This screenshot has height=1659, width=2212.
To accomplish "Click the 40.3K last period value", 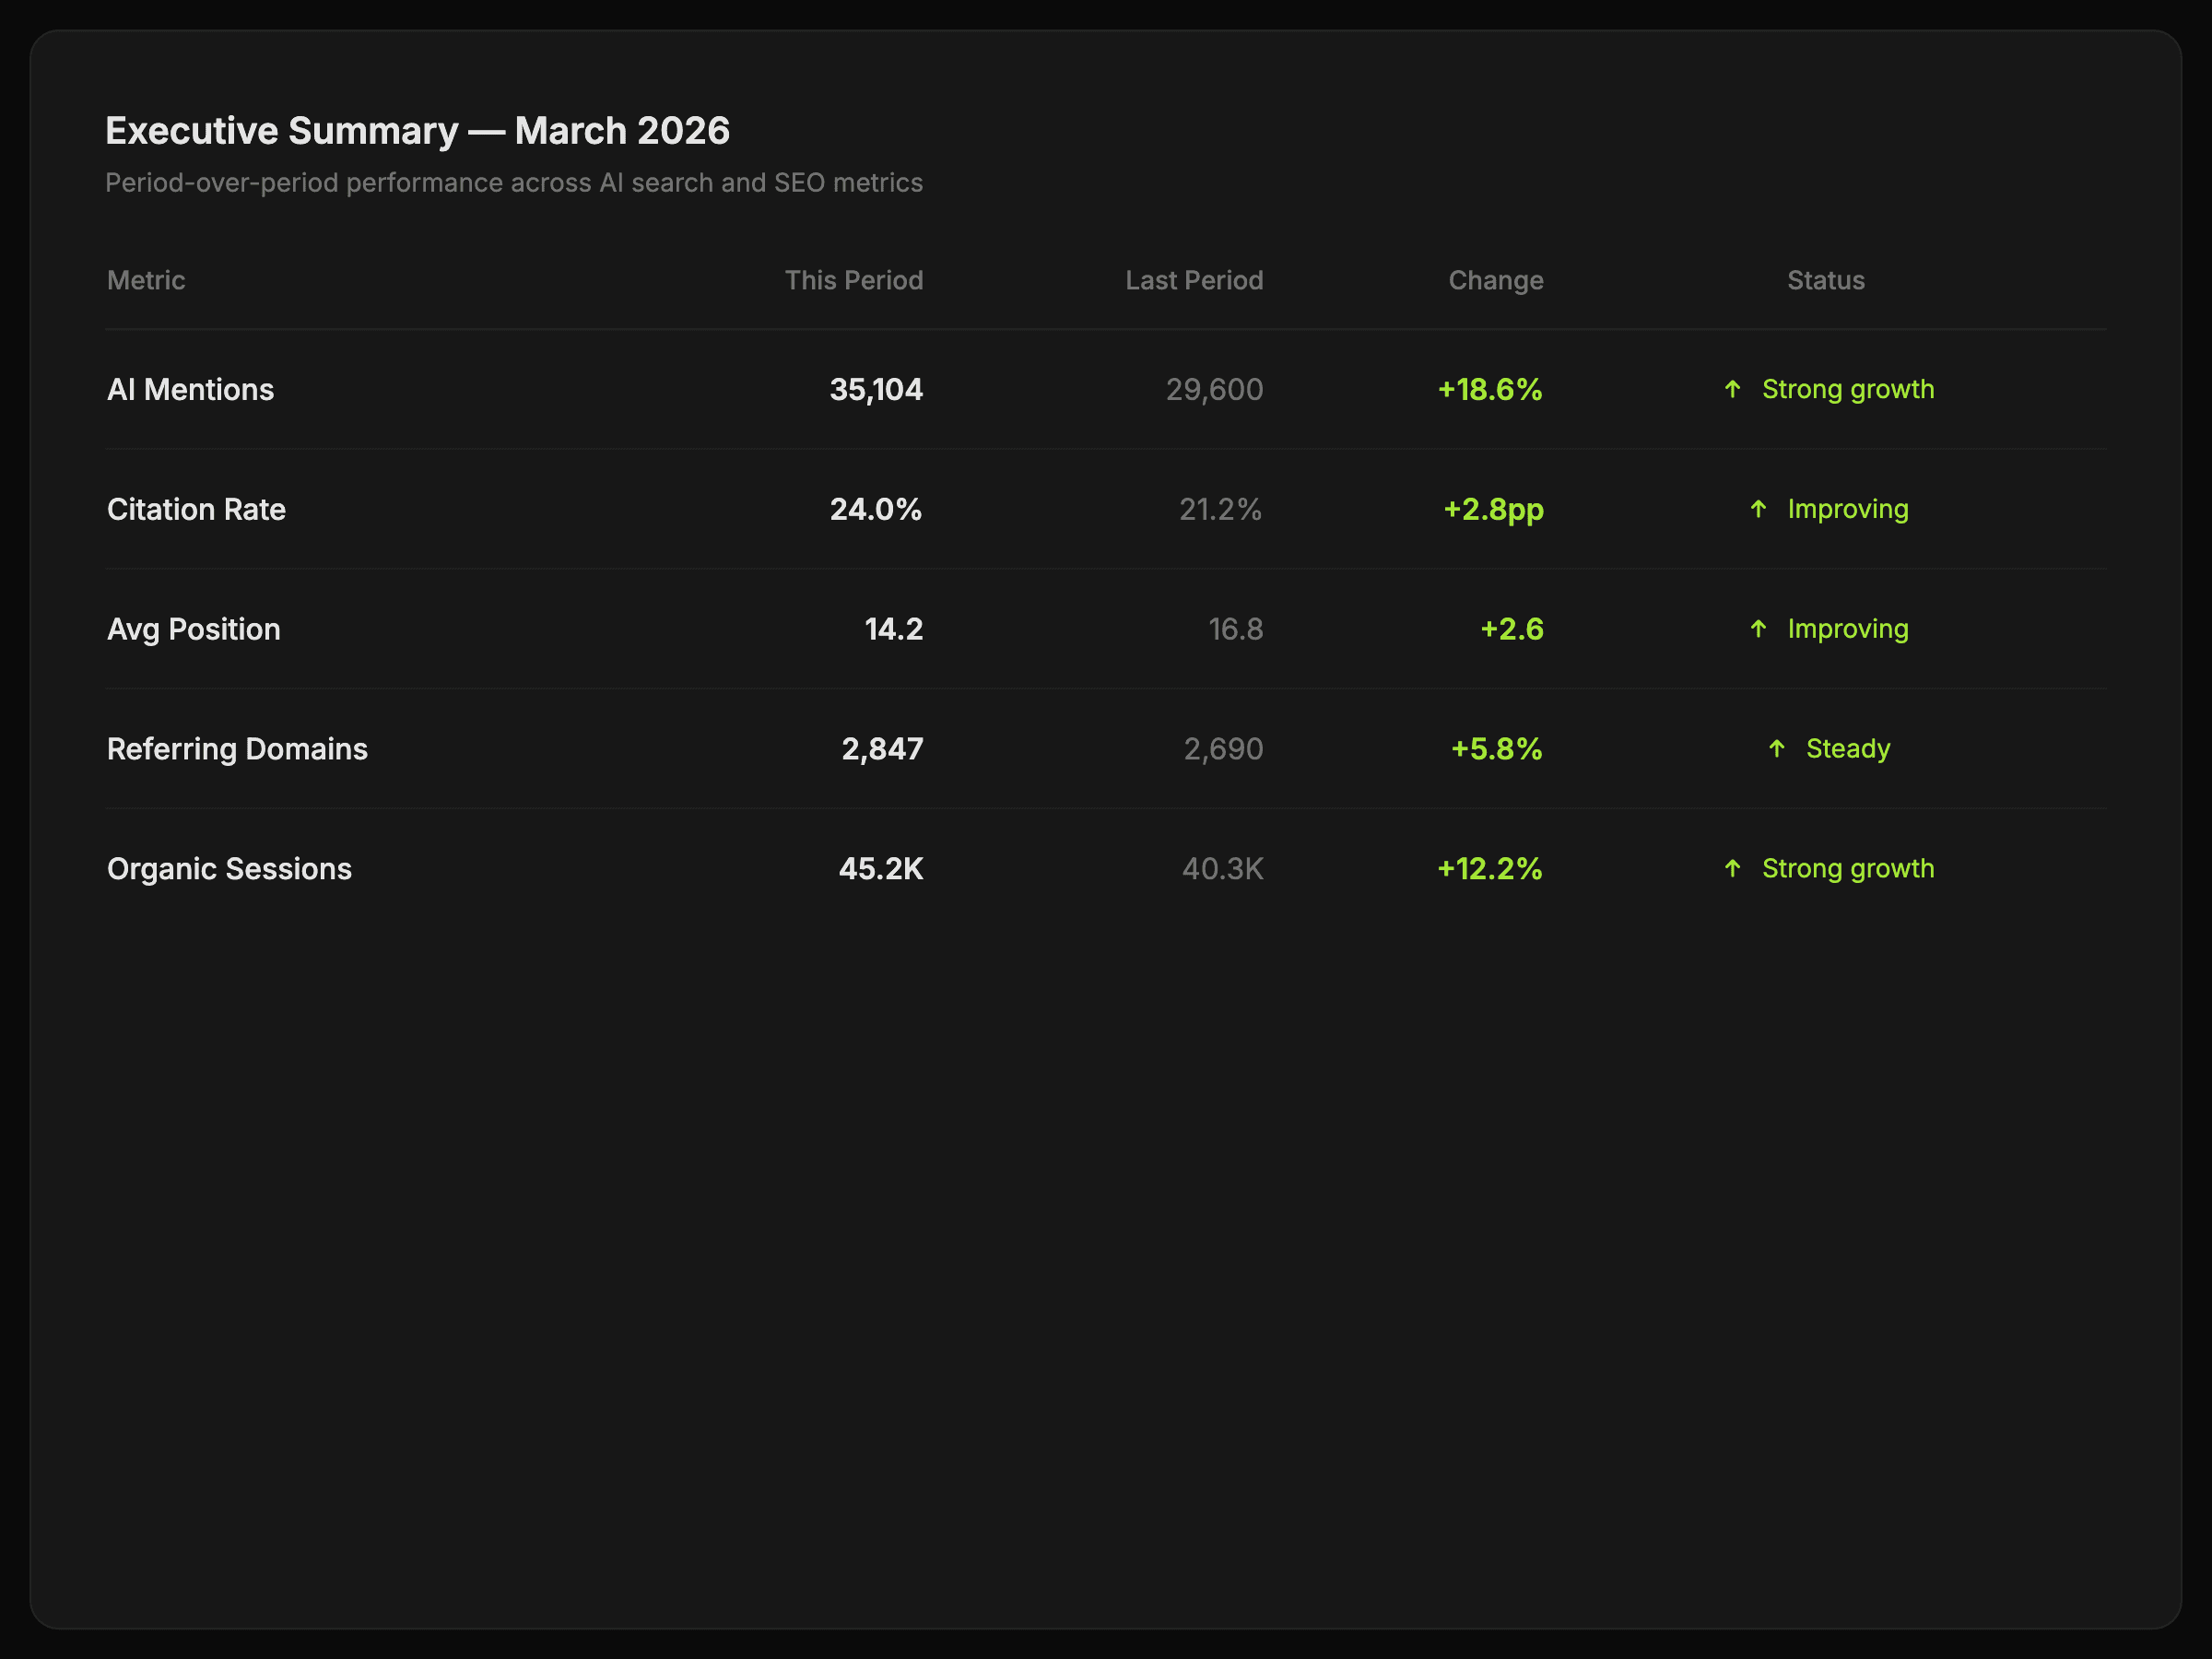I will (x=1222, y=869).
